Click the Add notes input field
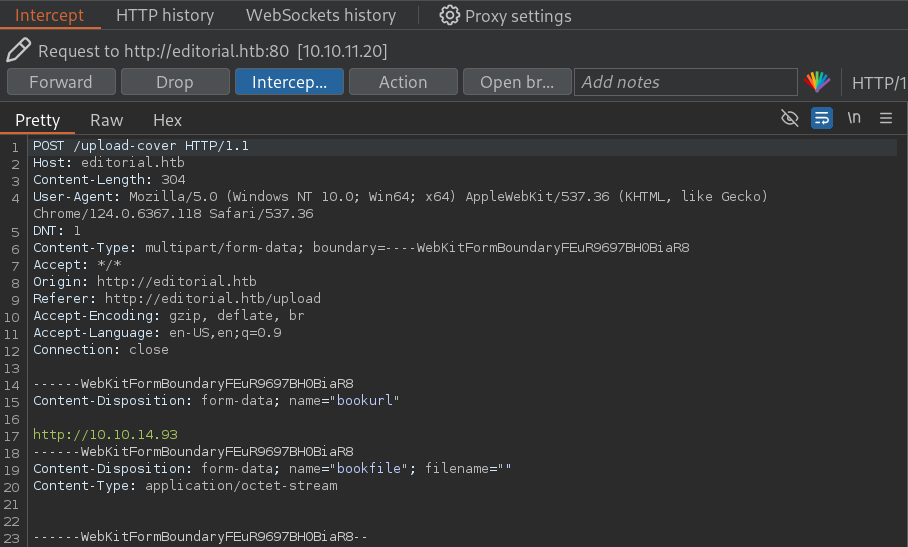The image size is (908, 547). click(686, 82)
